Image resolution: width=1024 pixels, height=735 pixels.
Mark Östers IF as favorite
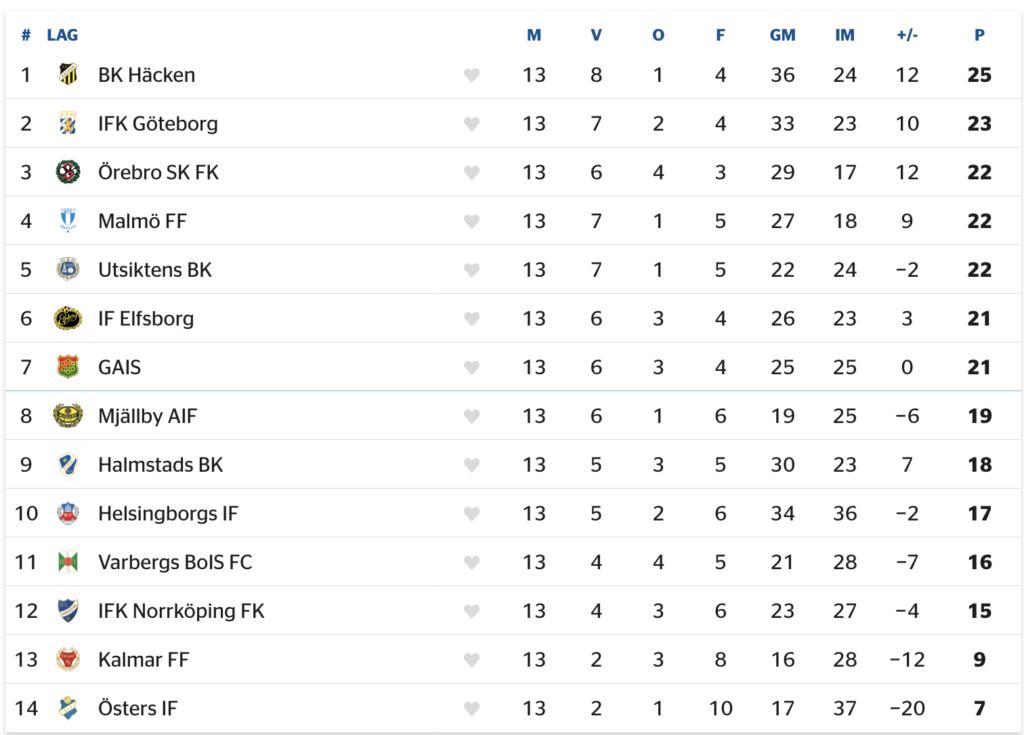472,709
